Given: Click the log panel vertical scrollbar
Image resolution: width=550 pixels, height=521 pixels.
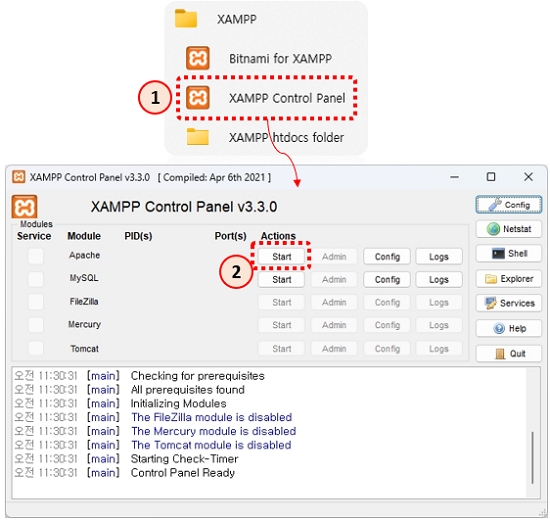Looking at the screenshot, I should (532, 457).
